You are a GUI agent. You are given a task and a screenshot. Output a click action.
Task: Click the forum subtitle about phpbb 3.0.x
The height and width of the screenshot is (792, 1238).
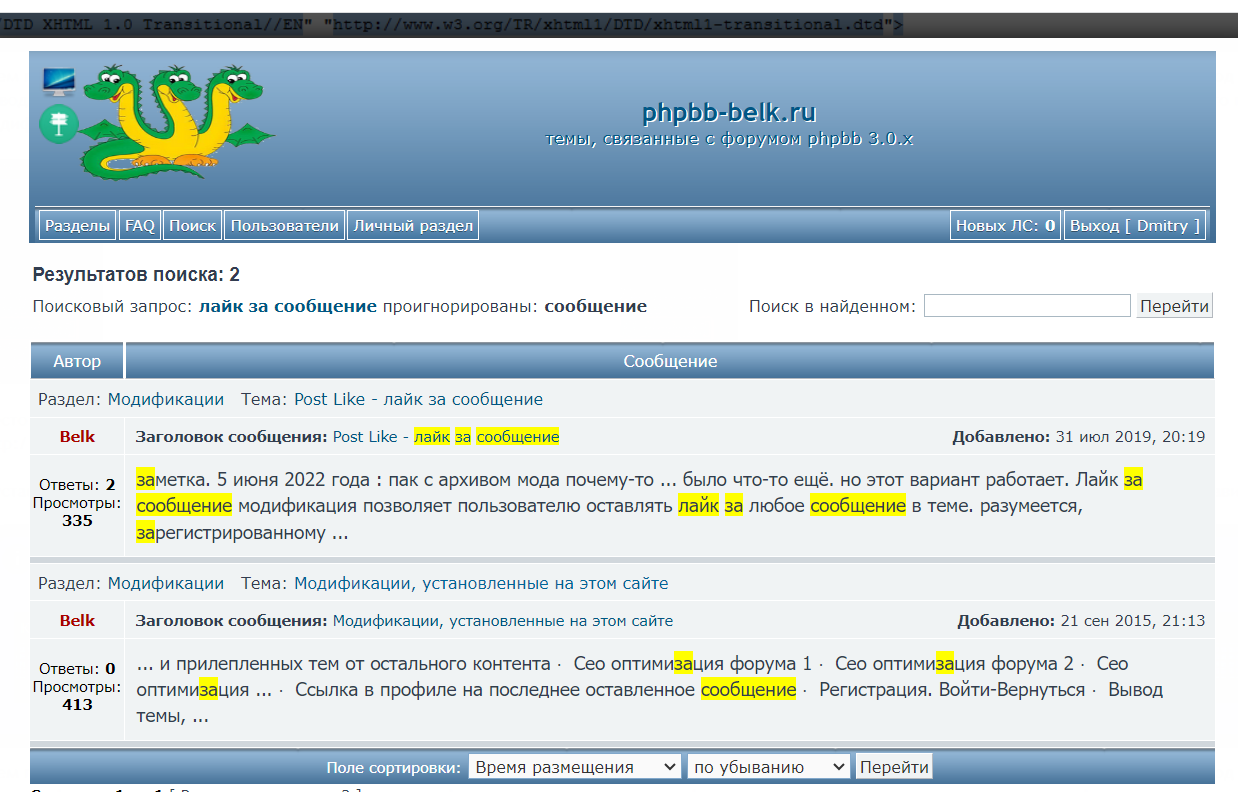point(729,138)
